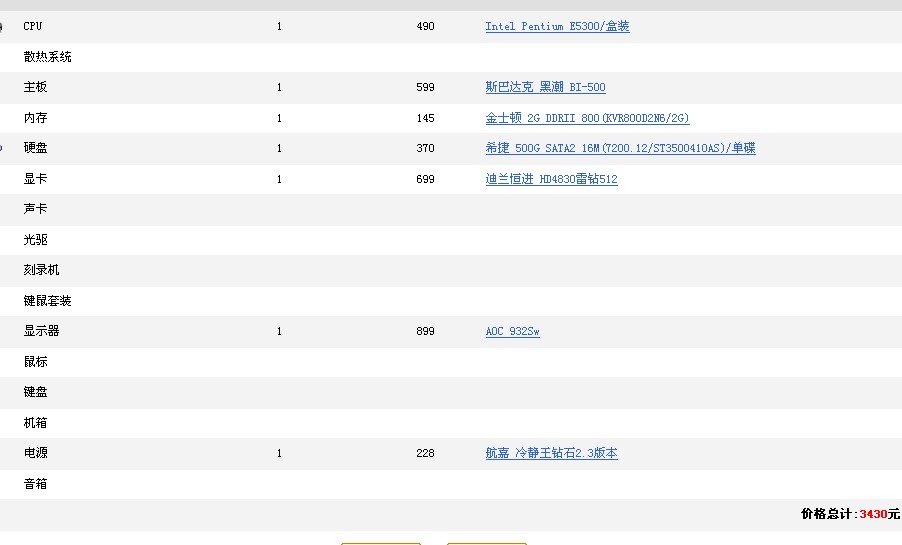The image size is (902, 545).
Task: Click the quantity 1 in the 显卡 row
Action: tap(279, 180)
